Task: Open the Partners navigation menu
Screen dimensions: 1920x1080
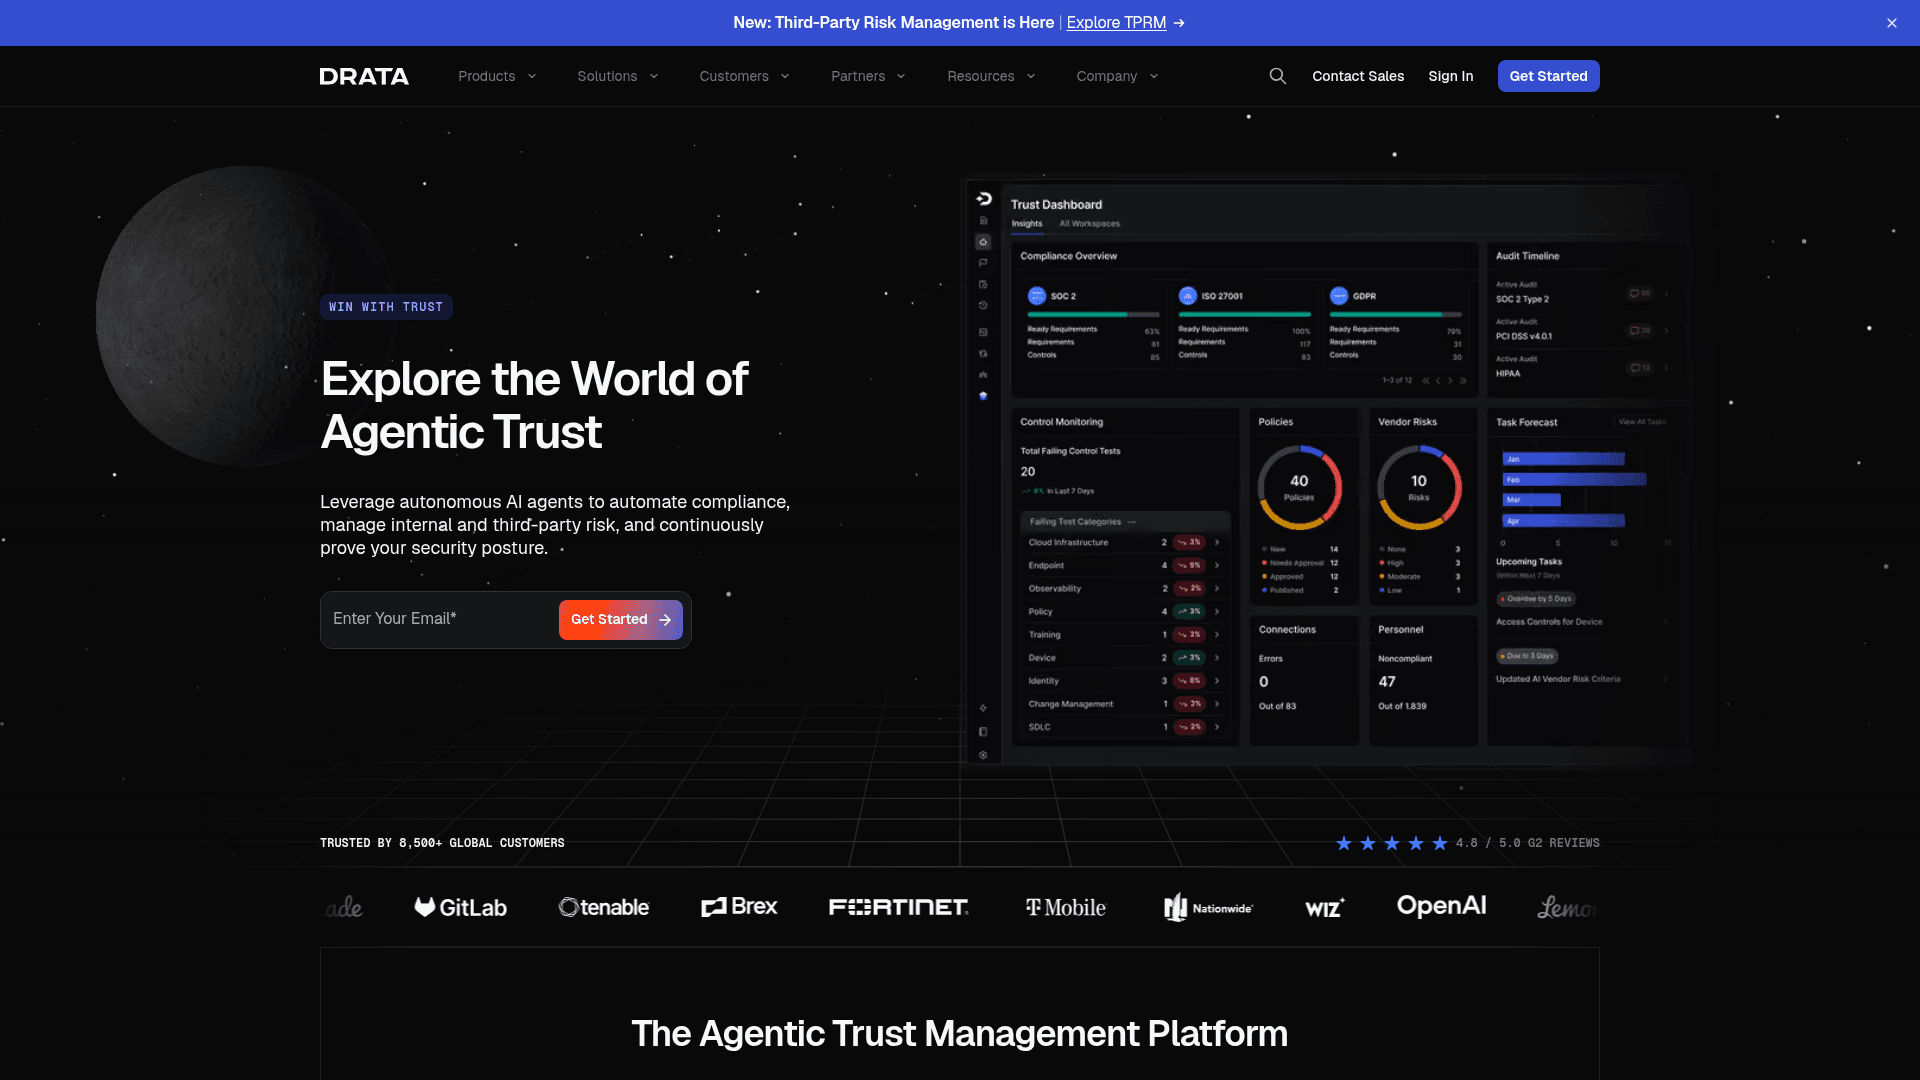Action: click(x=868, y=76)
